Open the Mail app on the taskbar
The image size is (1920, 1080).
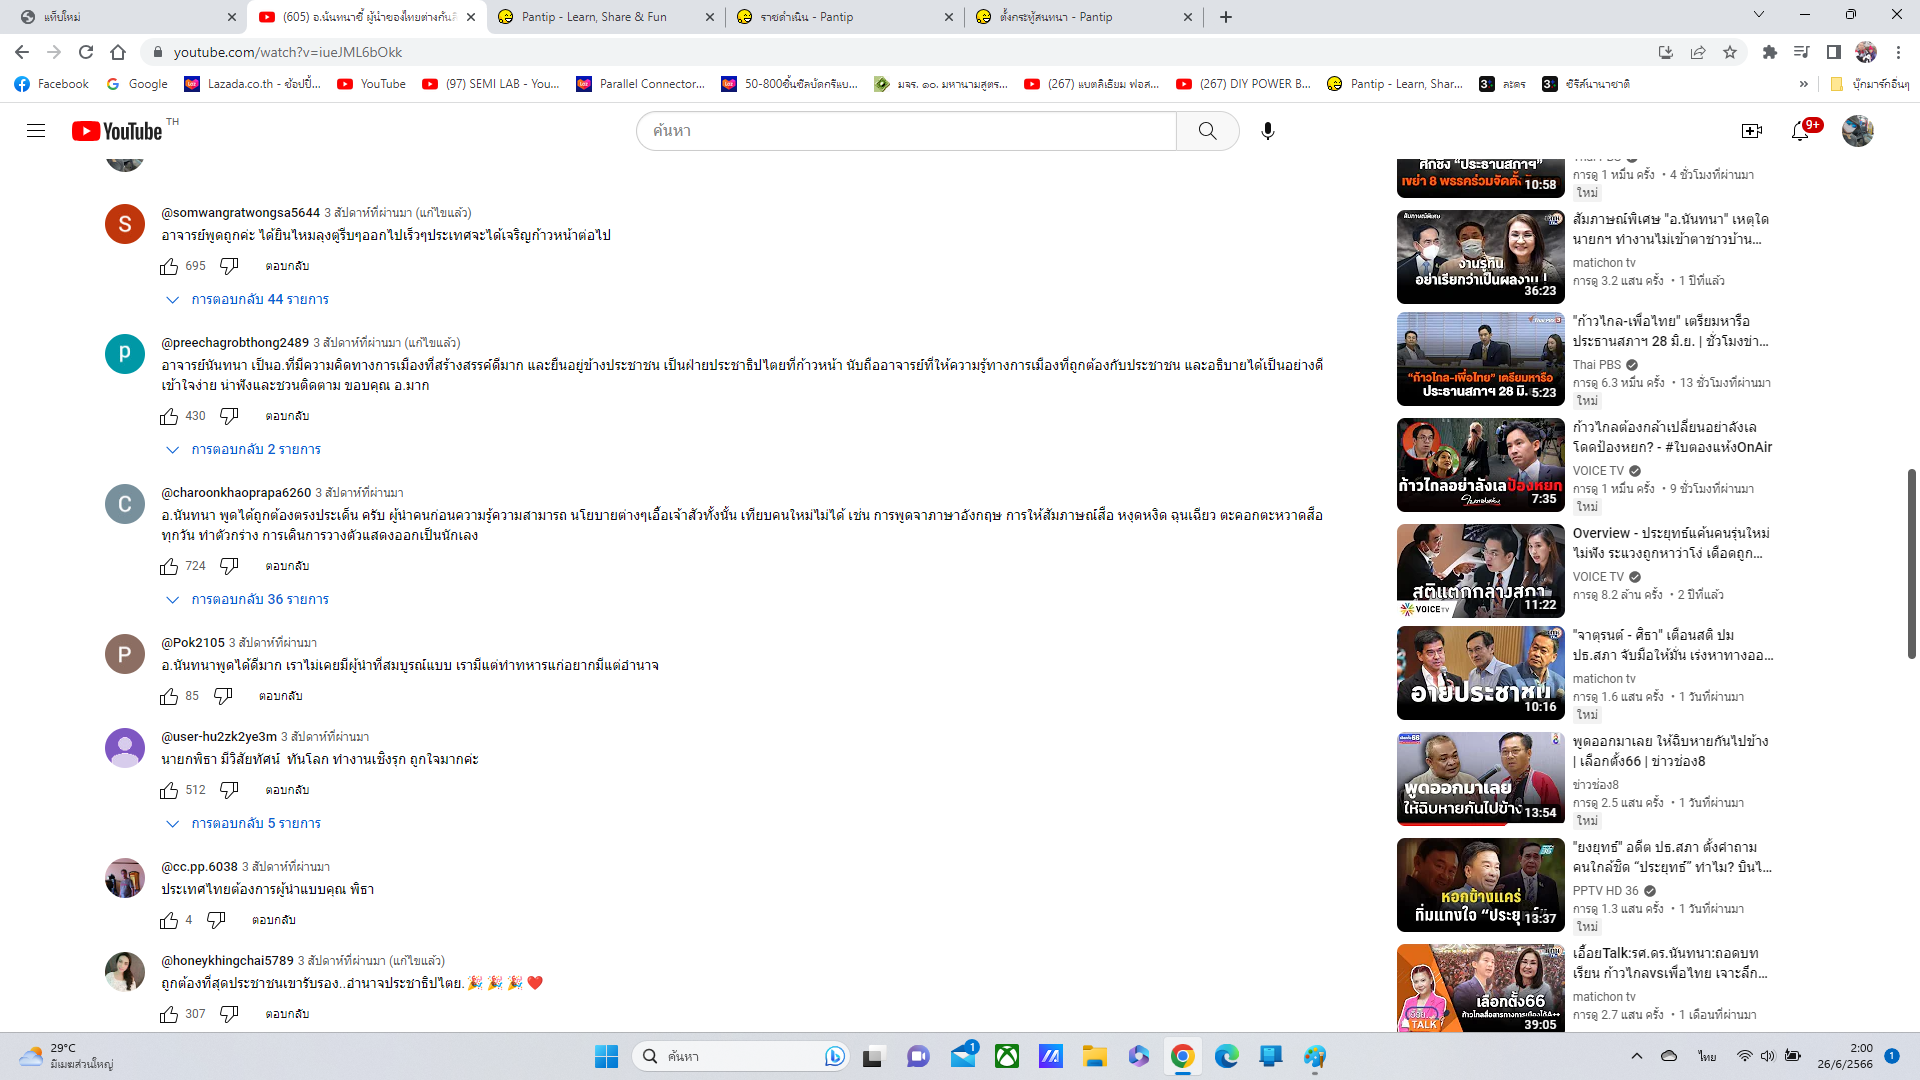963,1056
